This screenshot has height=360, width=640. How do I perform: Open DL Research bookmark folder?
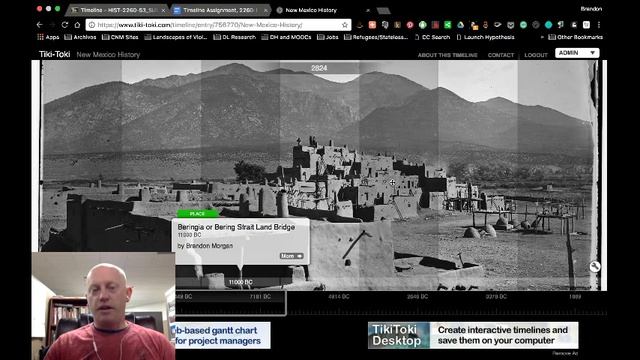tap(234, 37)
